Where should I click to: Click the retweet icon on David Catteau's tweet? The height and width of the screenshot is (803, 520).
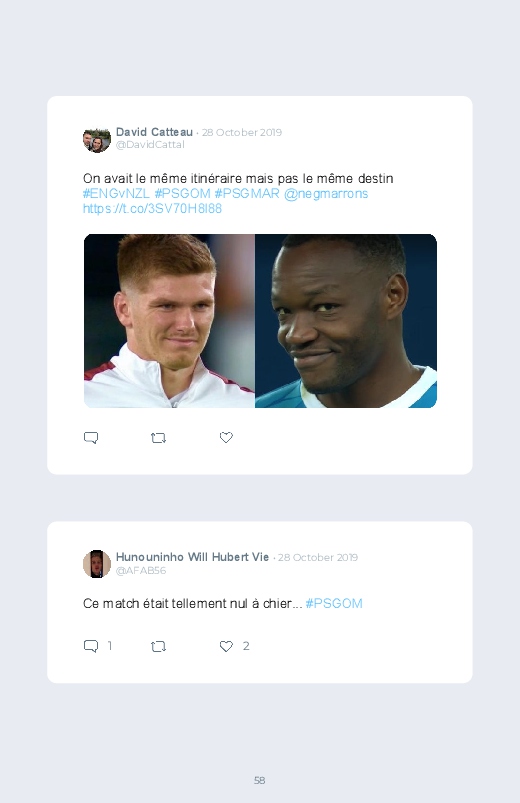158,438
